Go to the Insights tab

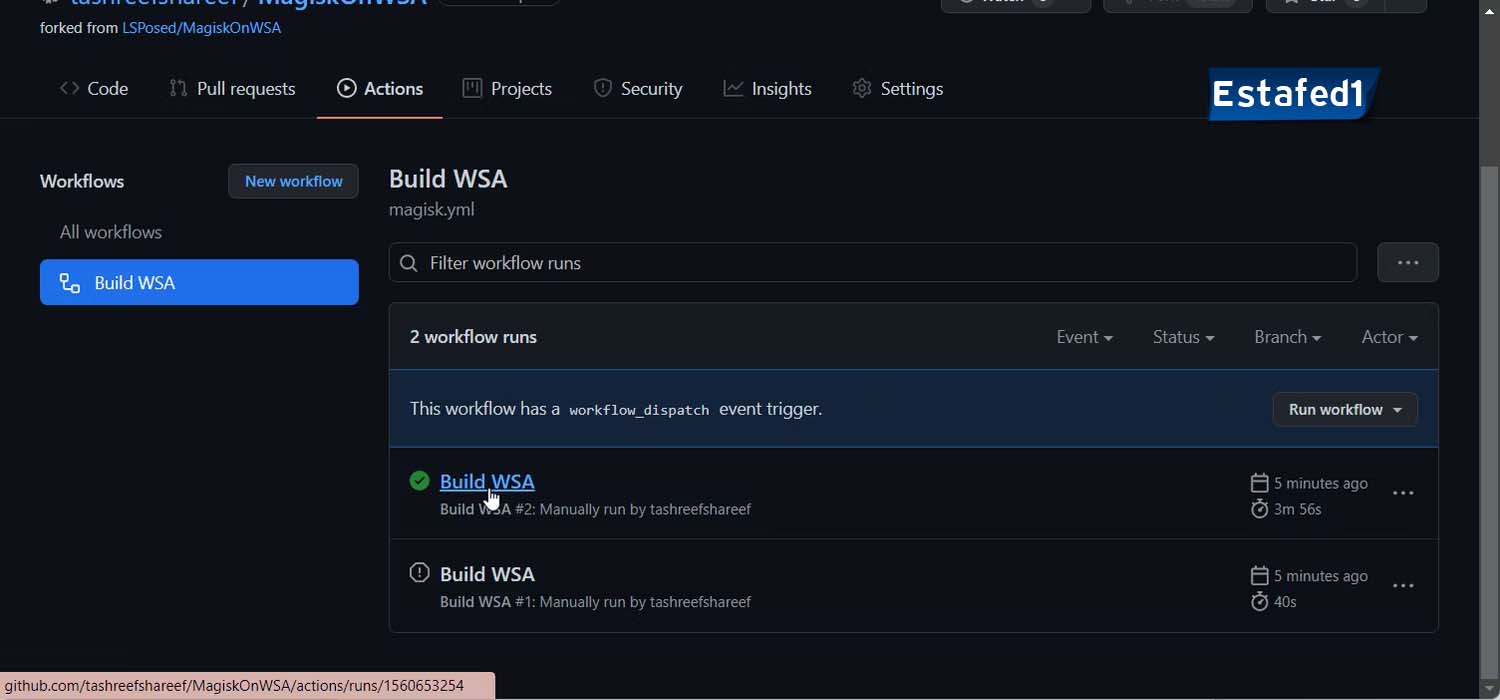[768, 89]
